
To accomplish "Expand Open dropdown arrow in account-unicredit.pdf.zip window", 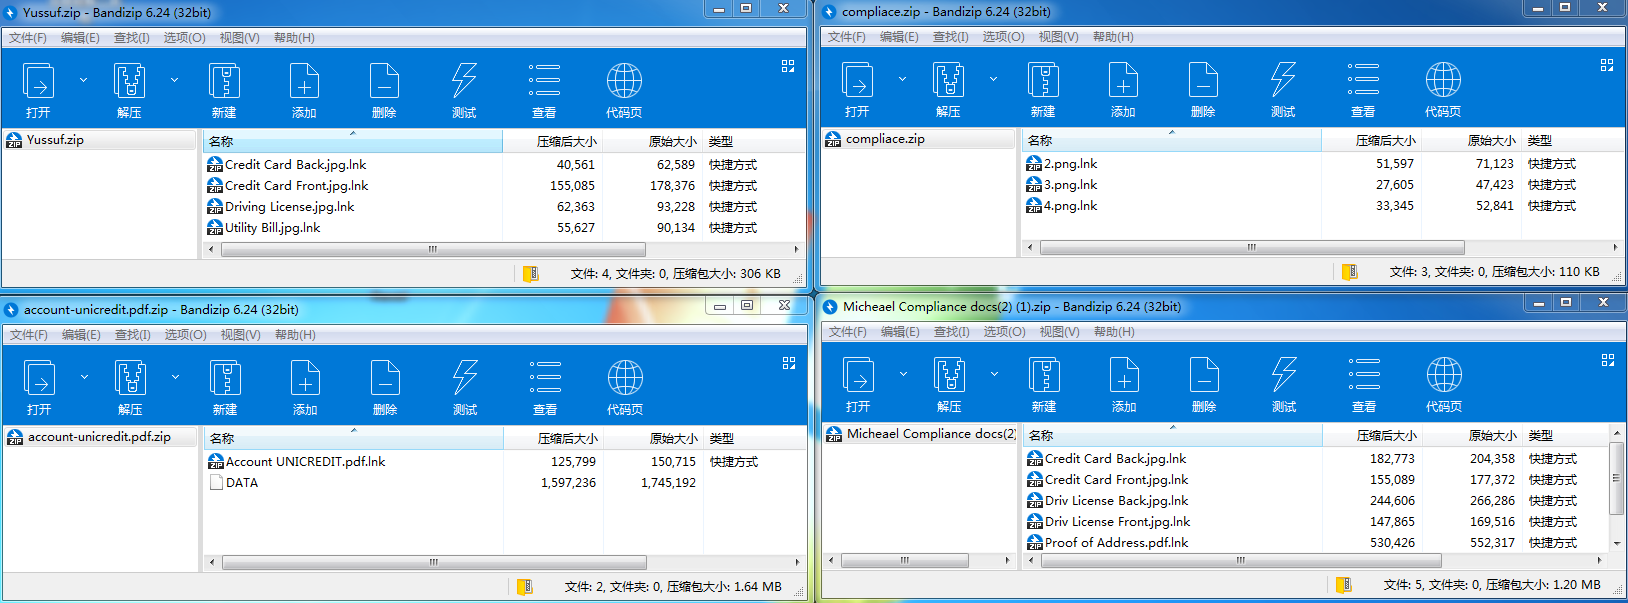I will [84, 377].
